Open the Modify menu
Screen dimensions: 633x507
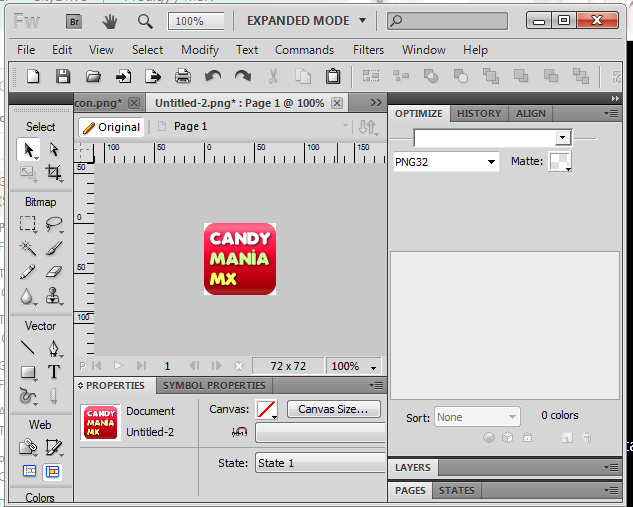pyautogui.click(x=200, y=50)
